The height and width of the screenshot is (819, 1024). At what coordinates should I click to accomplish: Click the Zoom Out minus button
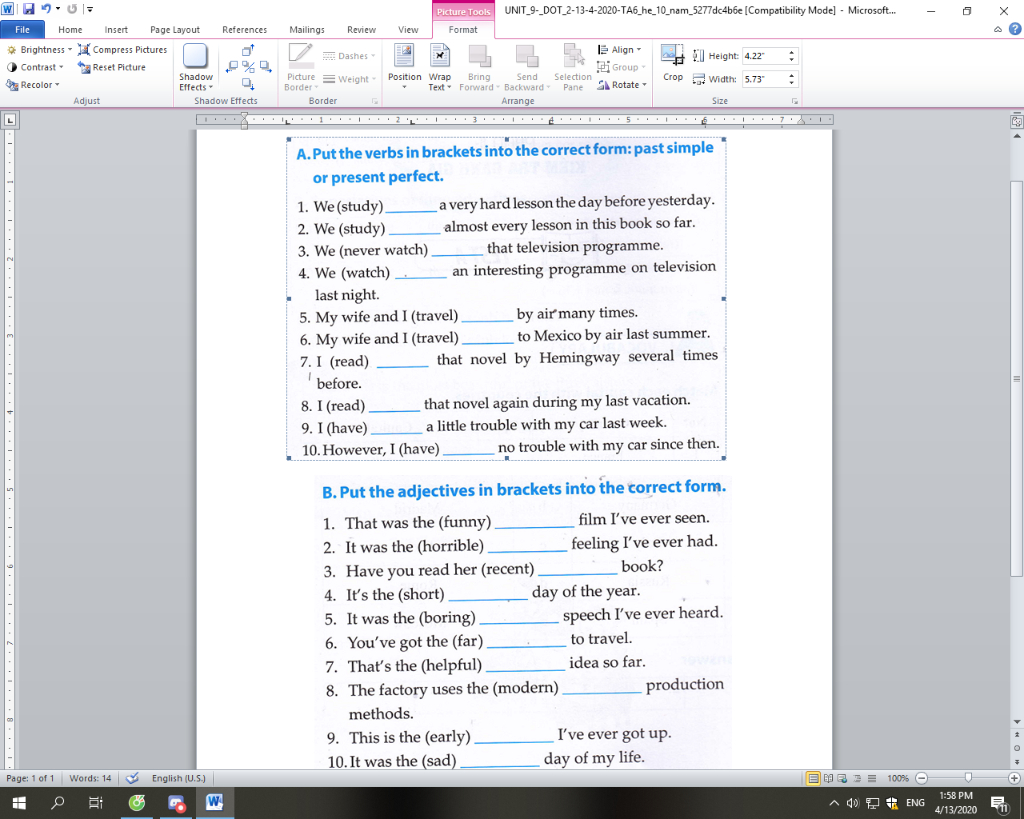921,778
